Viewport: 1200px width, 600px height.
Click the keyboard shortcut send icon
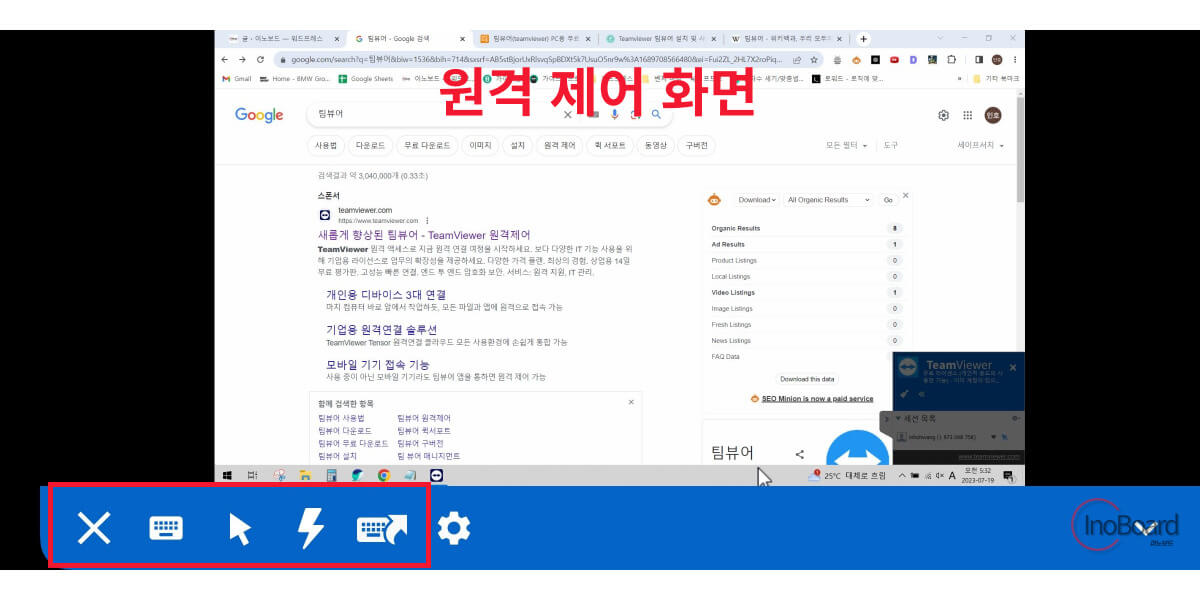pyautogui.click(x=382, y=528)
